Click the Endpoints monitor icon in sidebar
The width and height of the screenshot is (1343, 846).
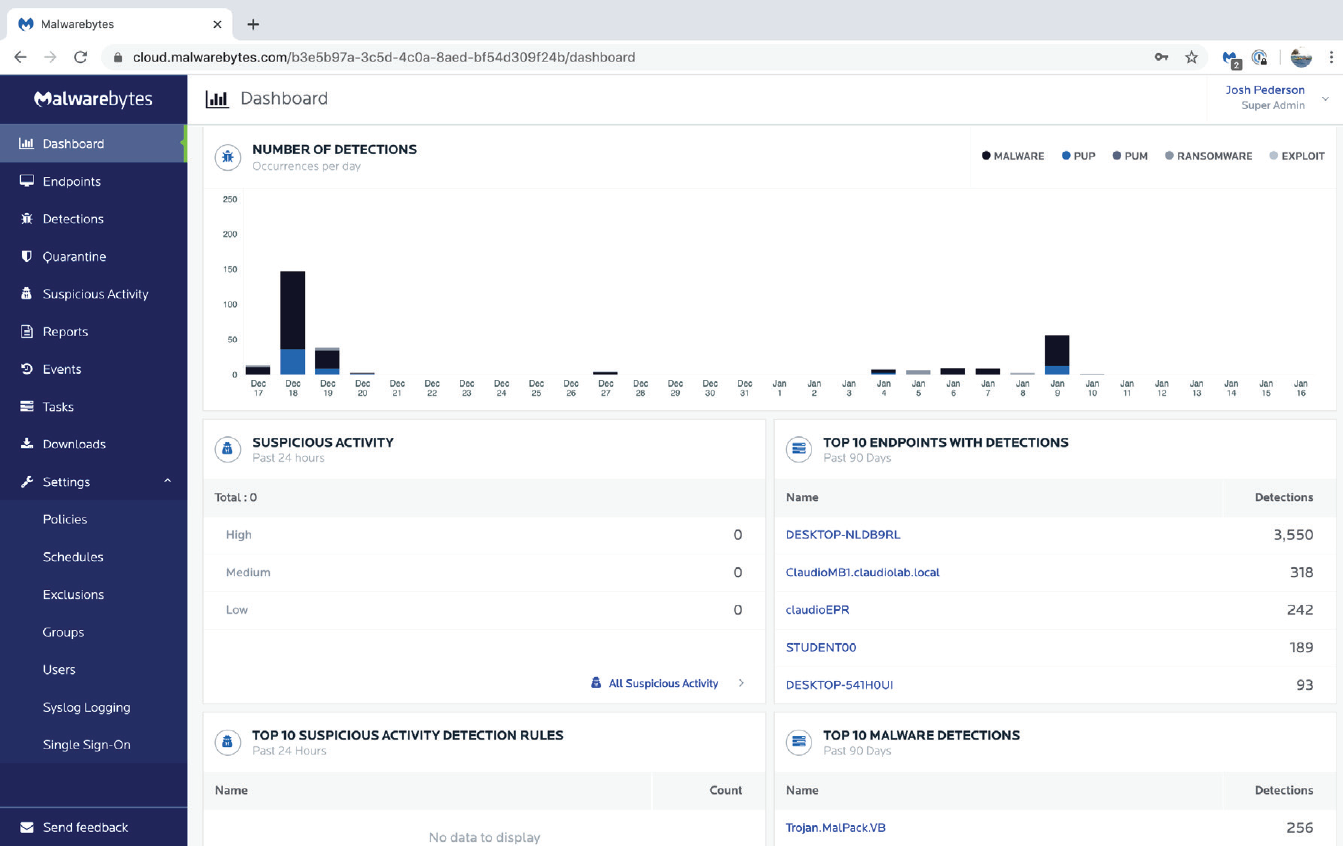tap(27, 181)
